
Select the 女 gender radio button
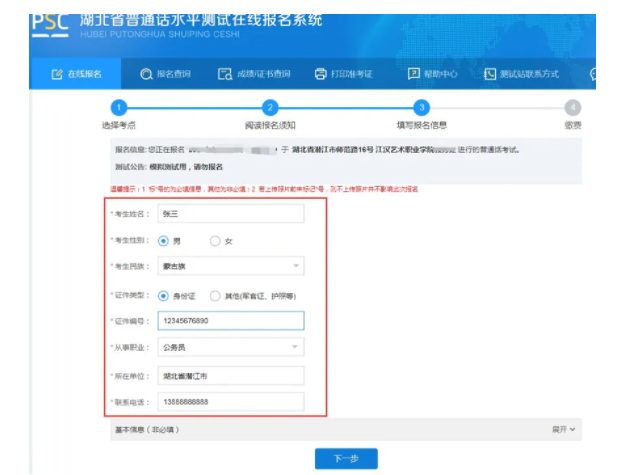[215, 240]
